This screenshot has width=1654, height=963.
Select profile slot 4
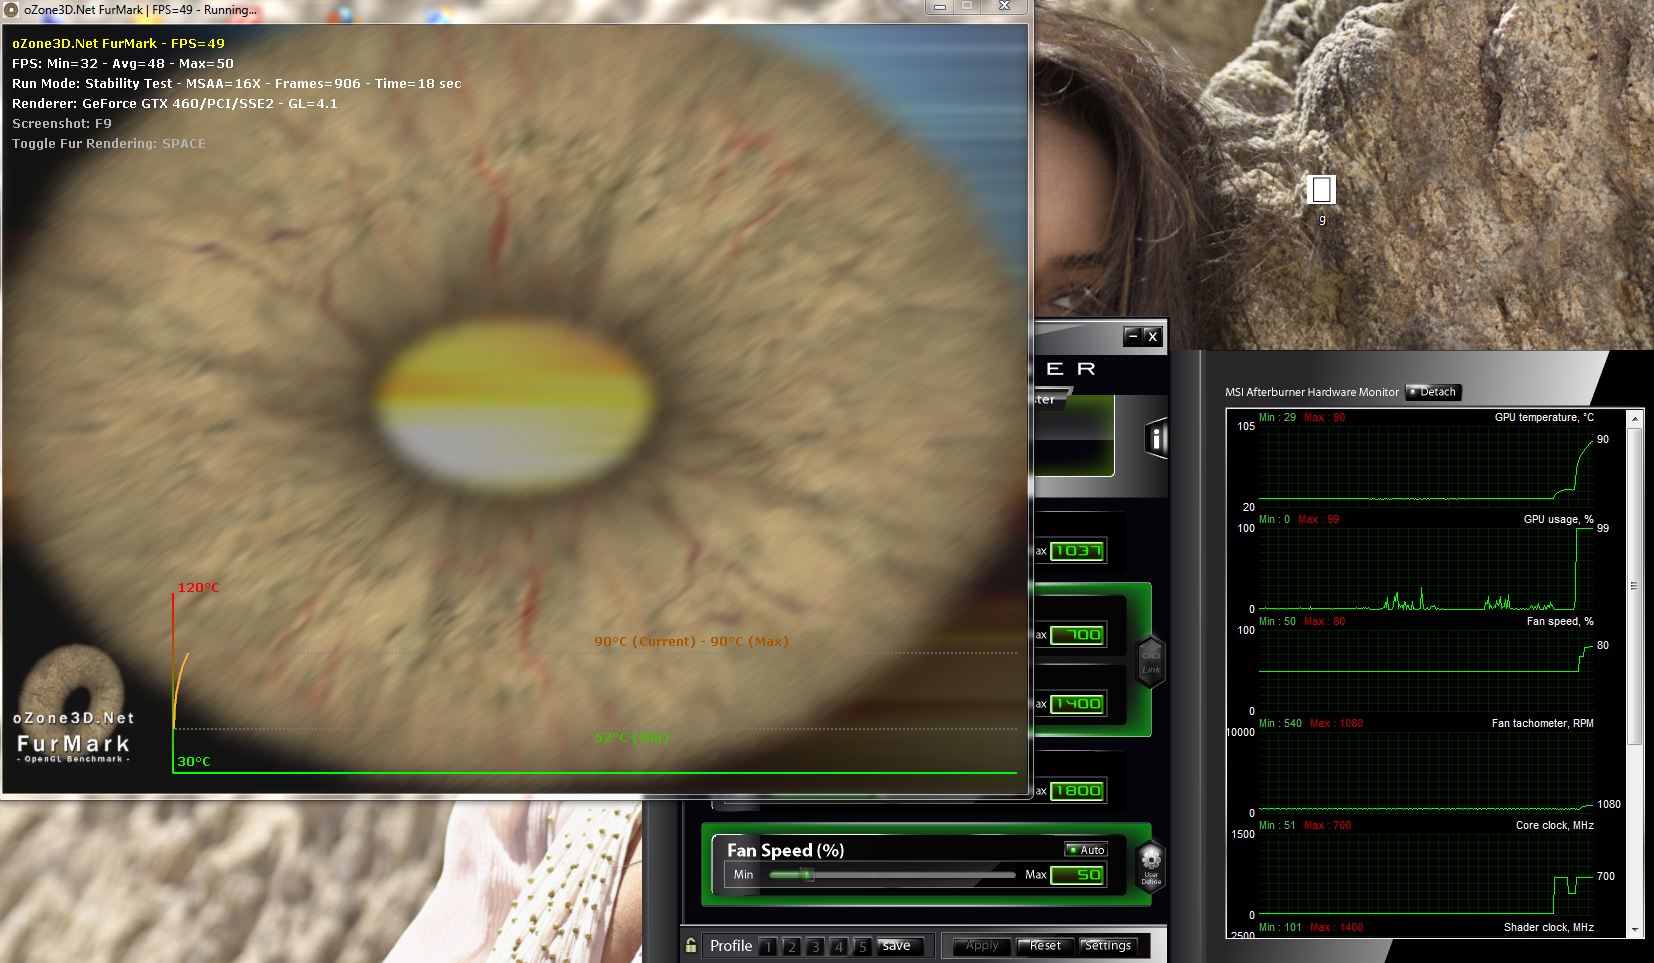coord(839,946)
